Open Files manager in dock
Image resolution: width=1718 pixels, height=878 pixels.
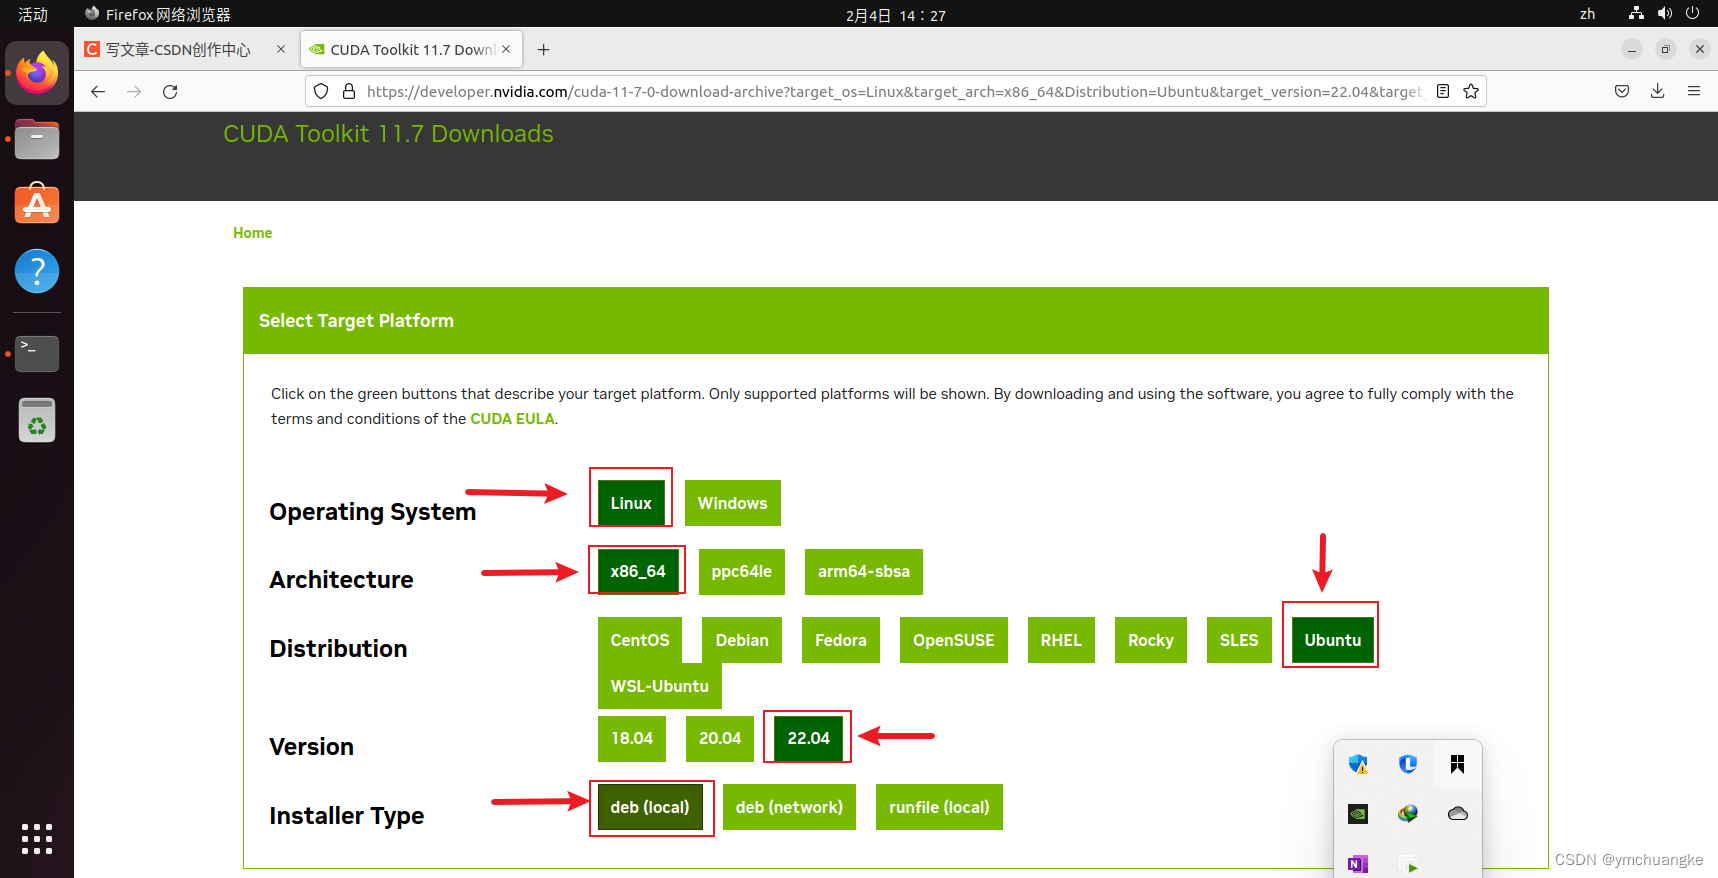[37, 139]
